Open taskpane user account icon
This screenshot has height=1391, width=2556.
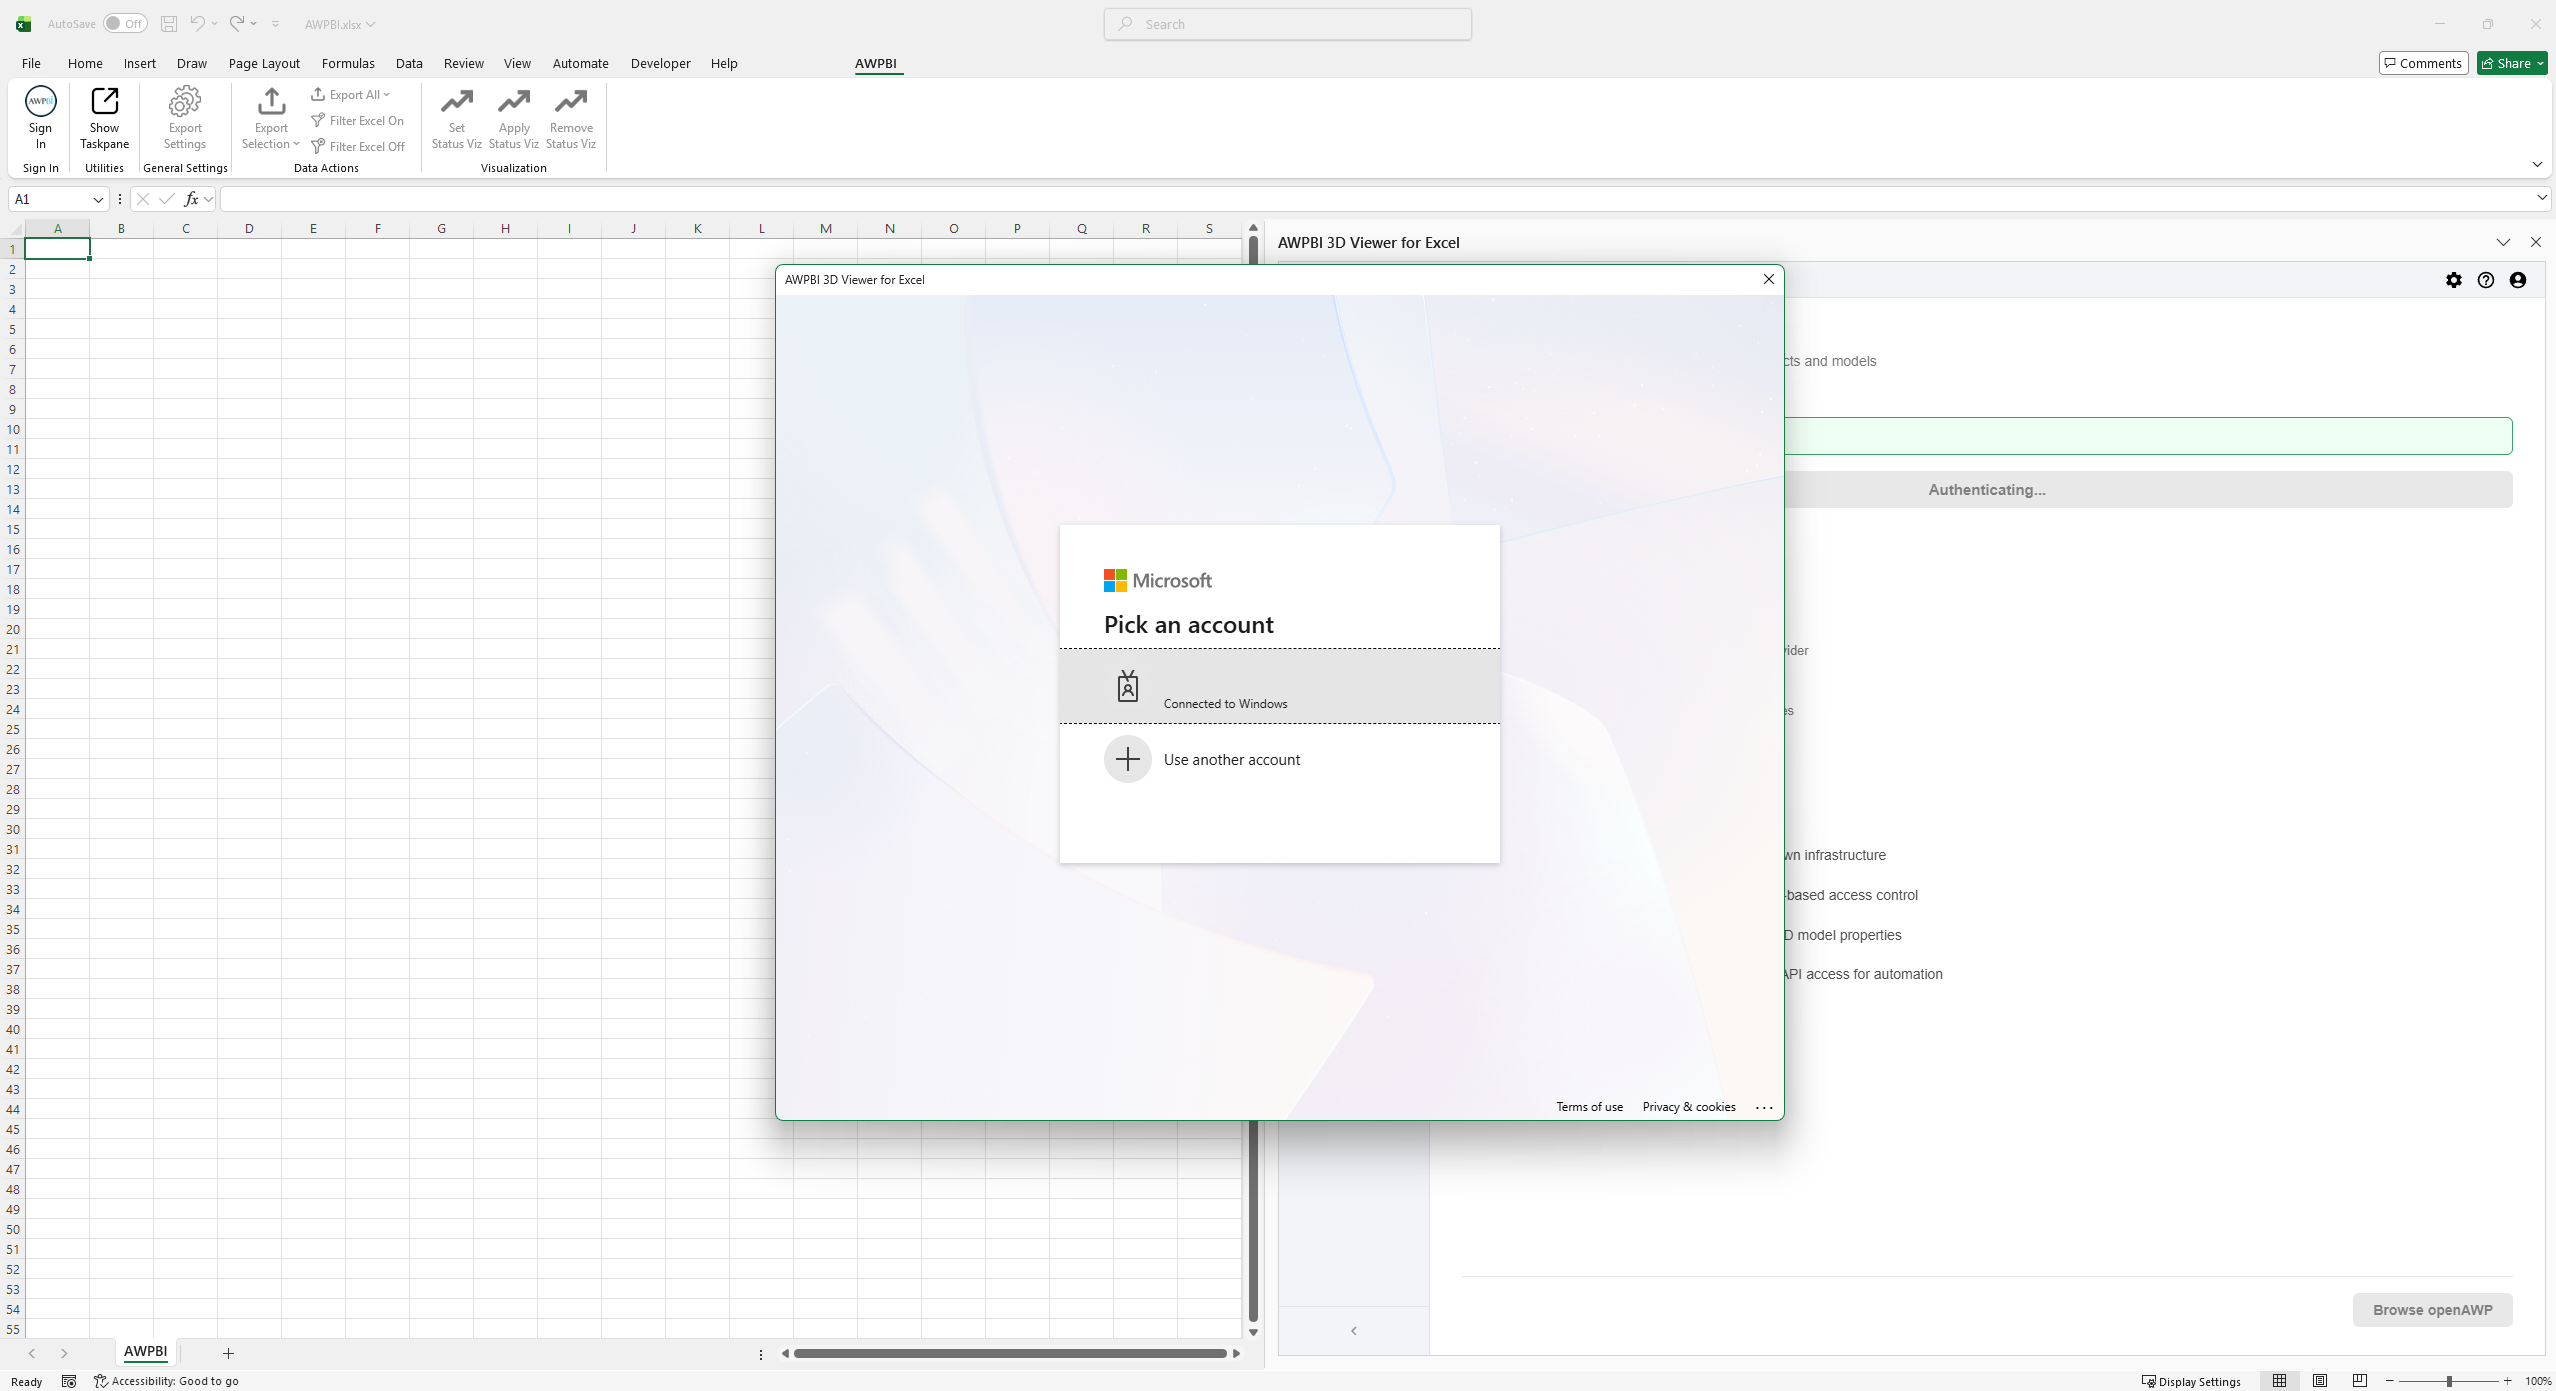2518,280
